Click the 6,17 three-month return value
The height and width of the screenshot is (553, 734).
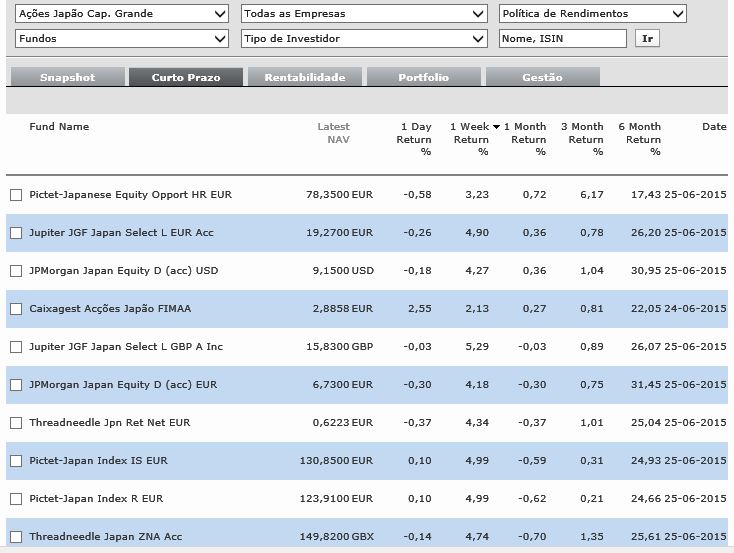pyautogui.click(x=592, y=195)
